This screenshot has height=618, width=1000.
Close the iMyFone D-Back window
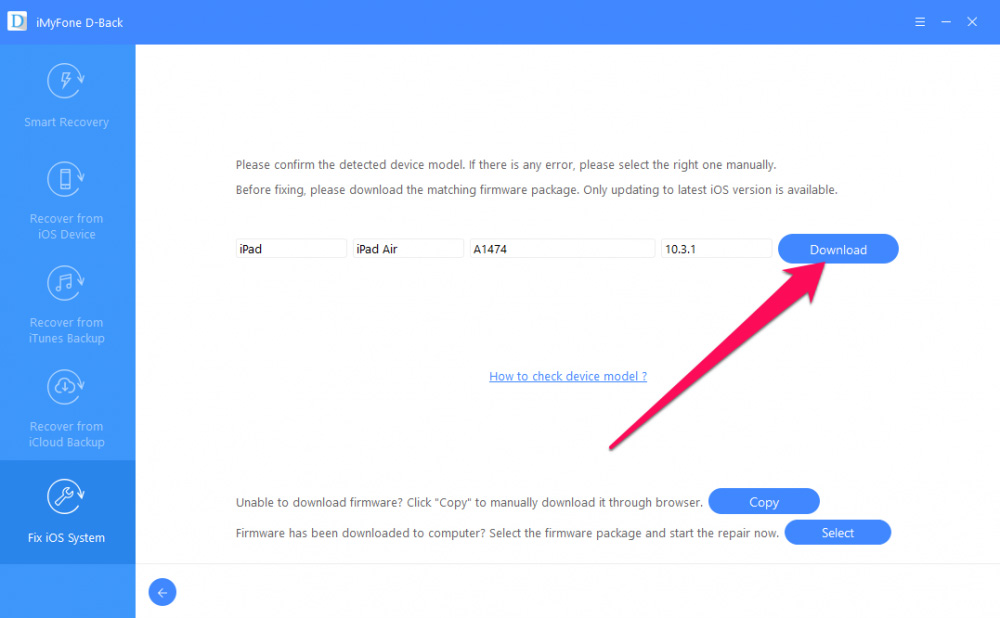972,22
